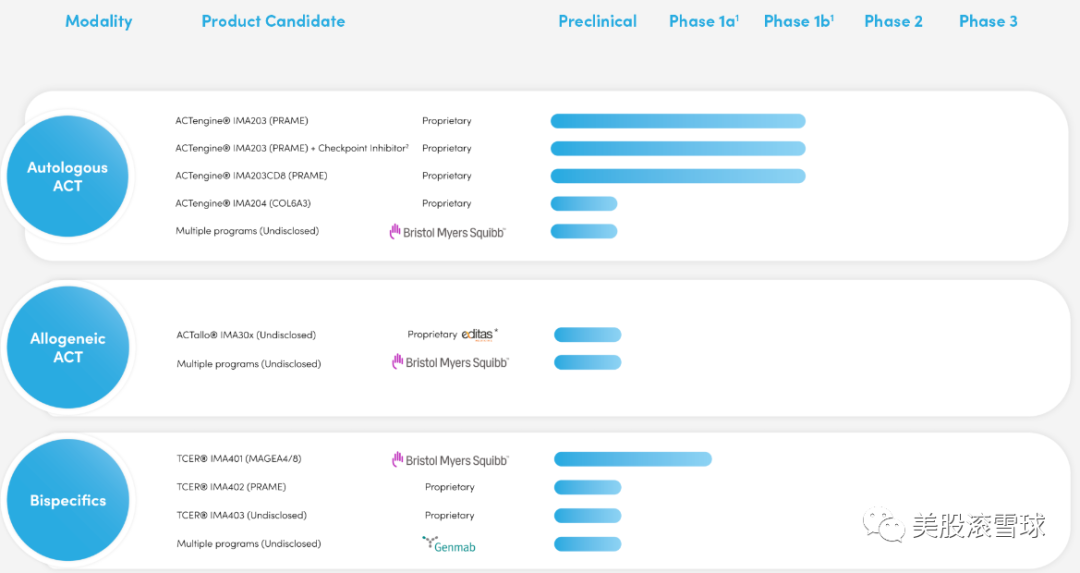This screenshot has height=573, width=1080.
Task: Click the Bristol Myers Squibb logo in the Autologous section
Action: point(447,232)
